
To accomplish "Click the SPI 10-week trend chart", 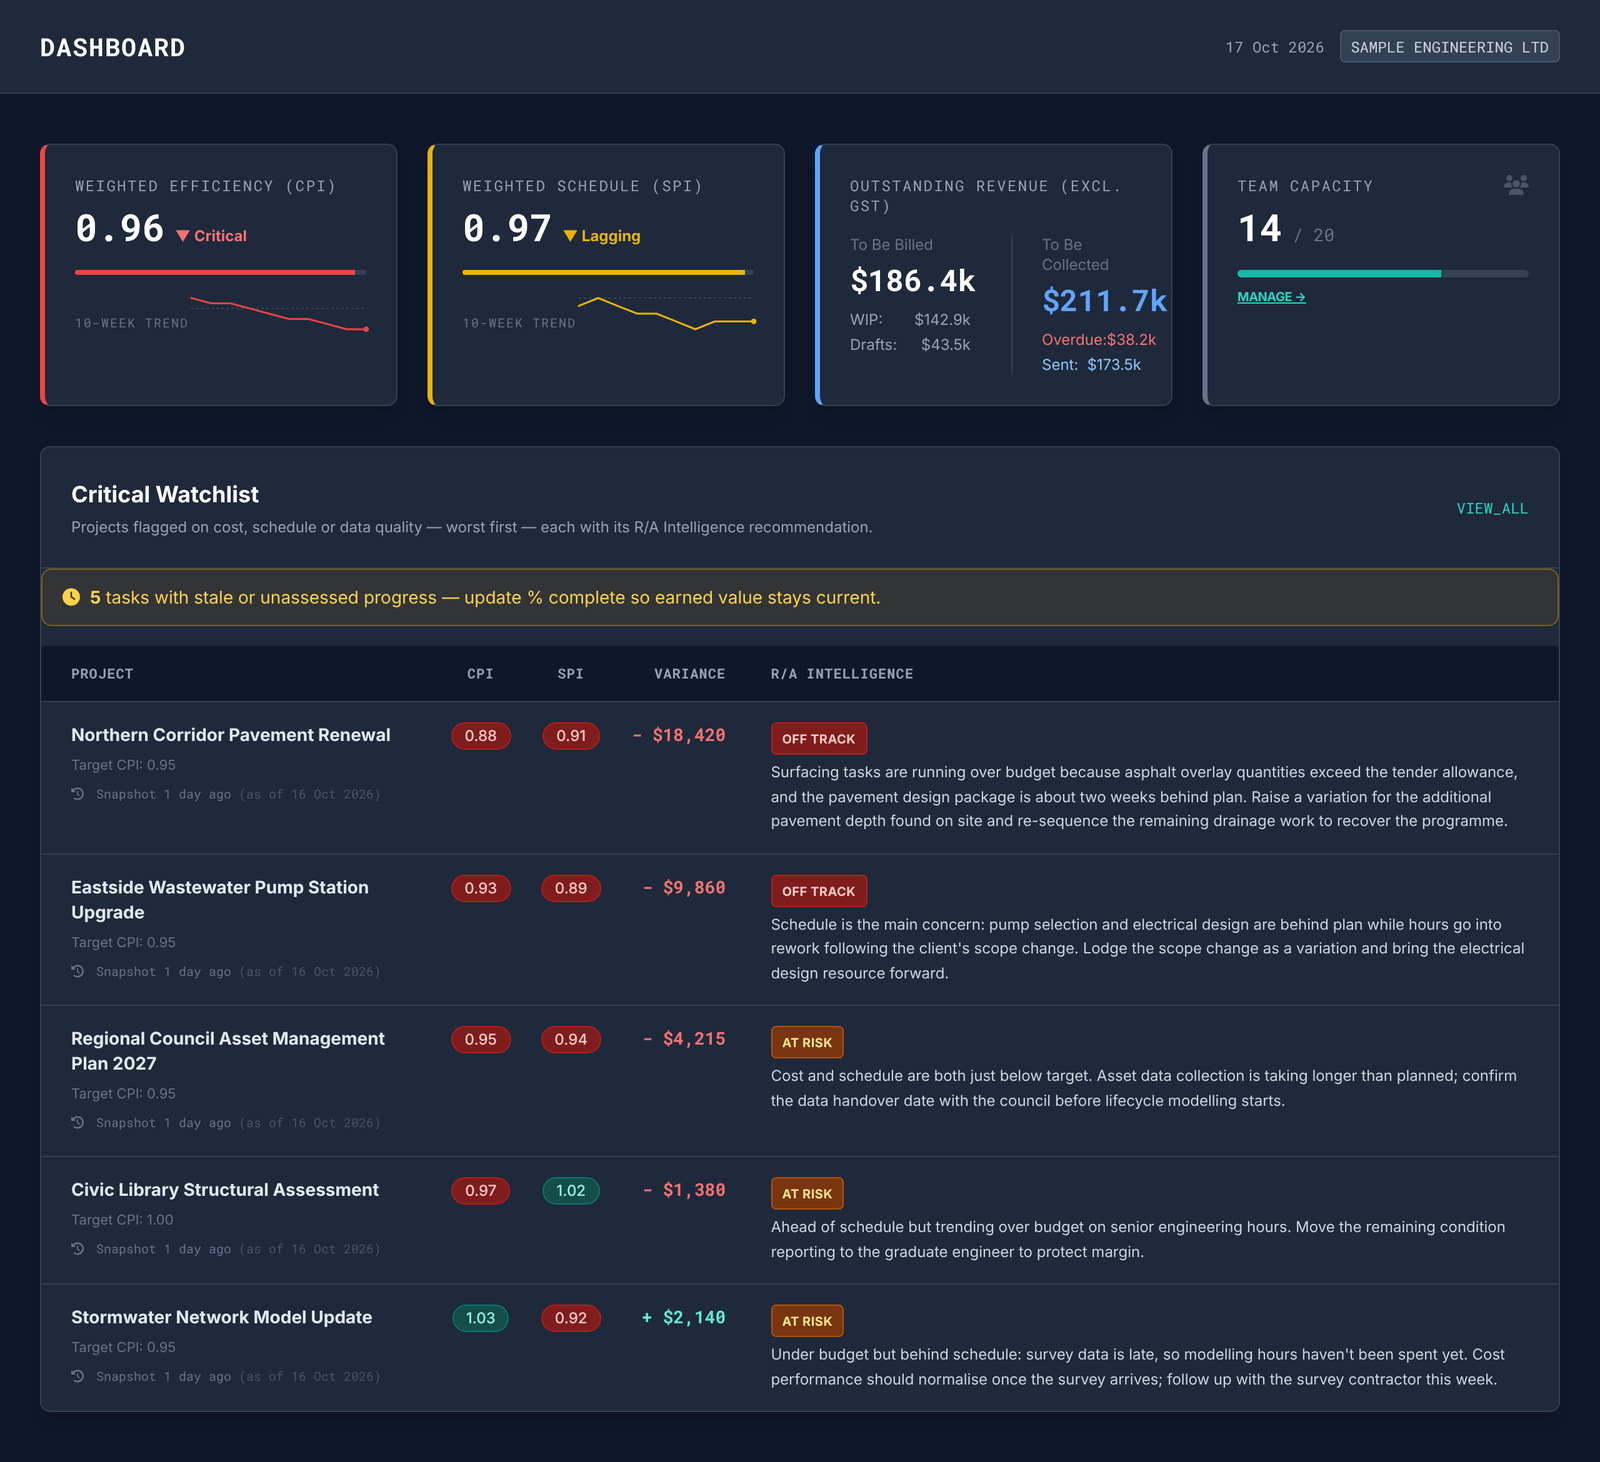I will (x=666, y=313).
